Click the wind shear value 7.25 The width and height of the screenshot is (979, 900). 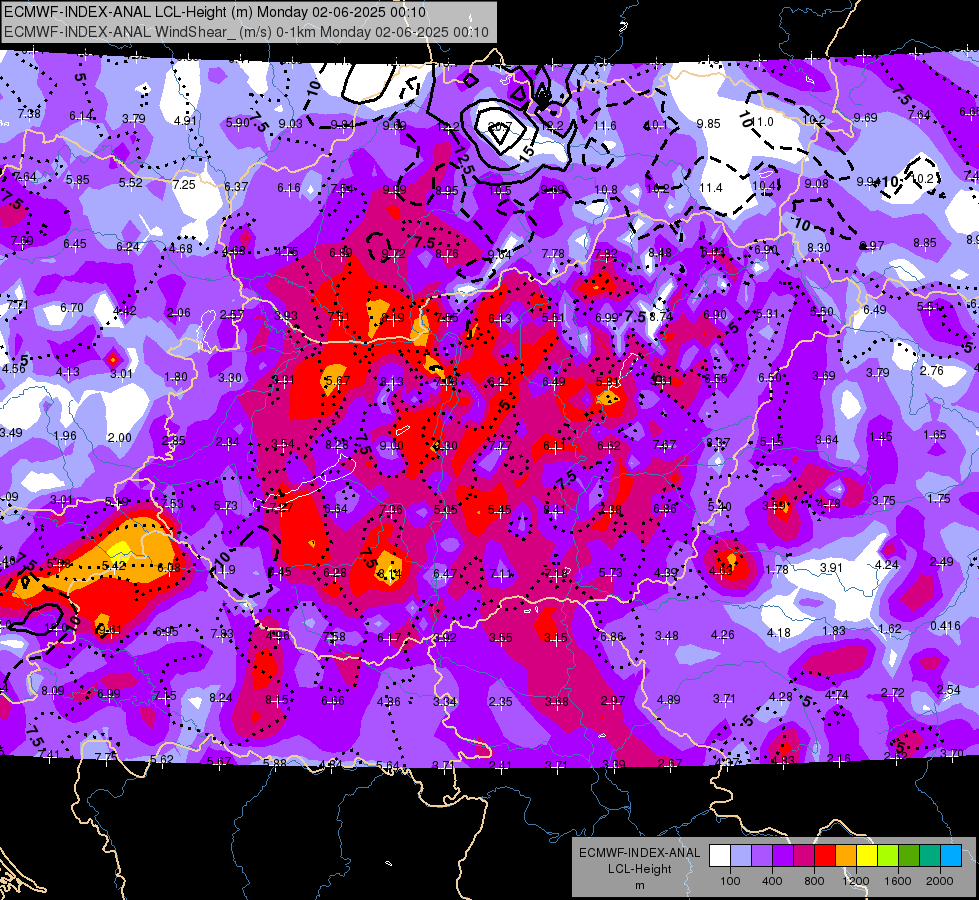(x=184, y=185)
